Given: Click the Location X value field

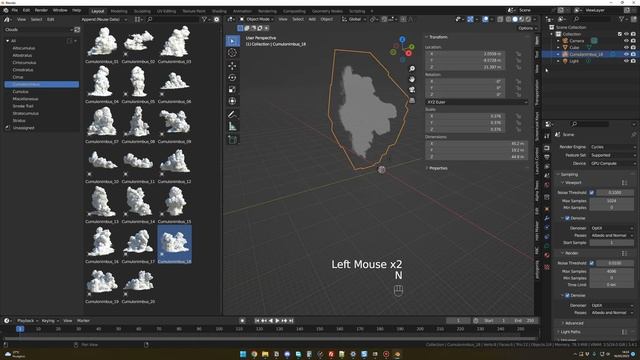Looking at the screenshot, I should [x=465, y=54].
